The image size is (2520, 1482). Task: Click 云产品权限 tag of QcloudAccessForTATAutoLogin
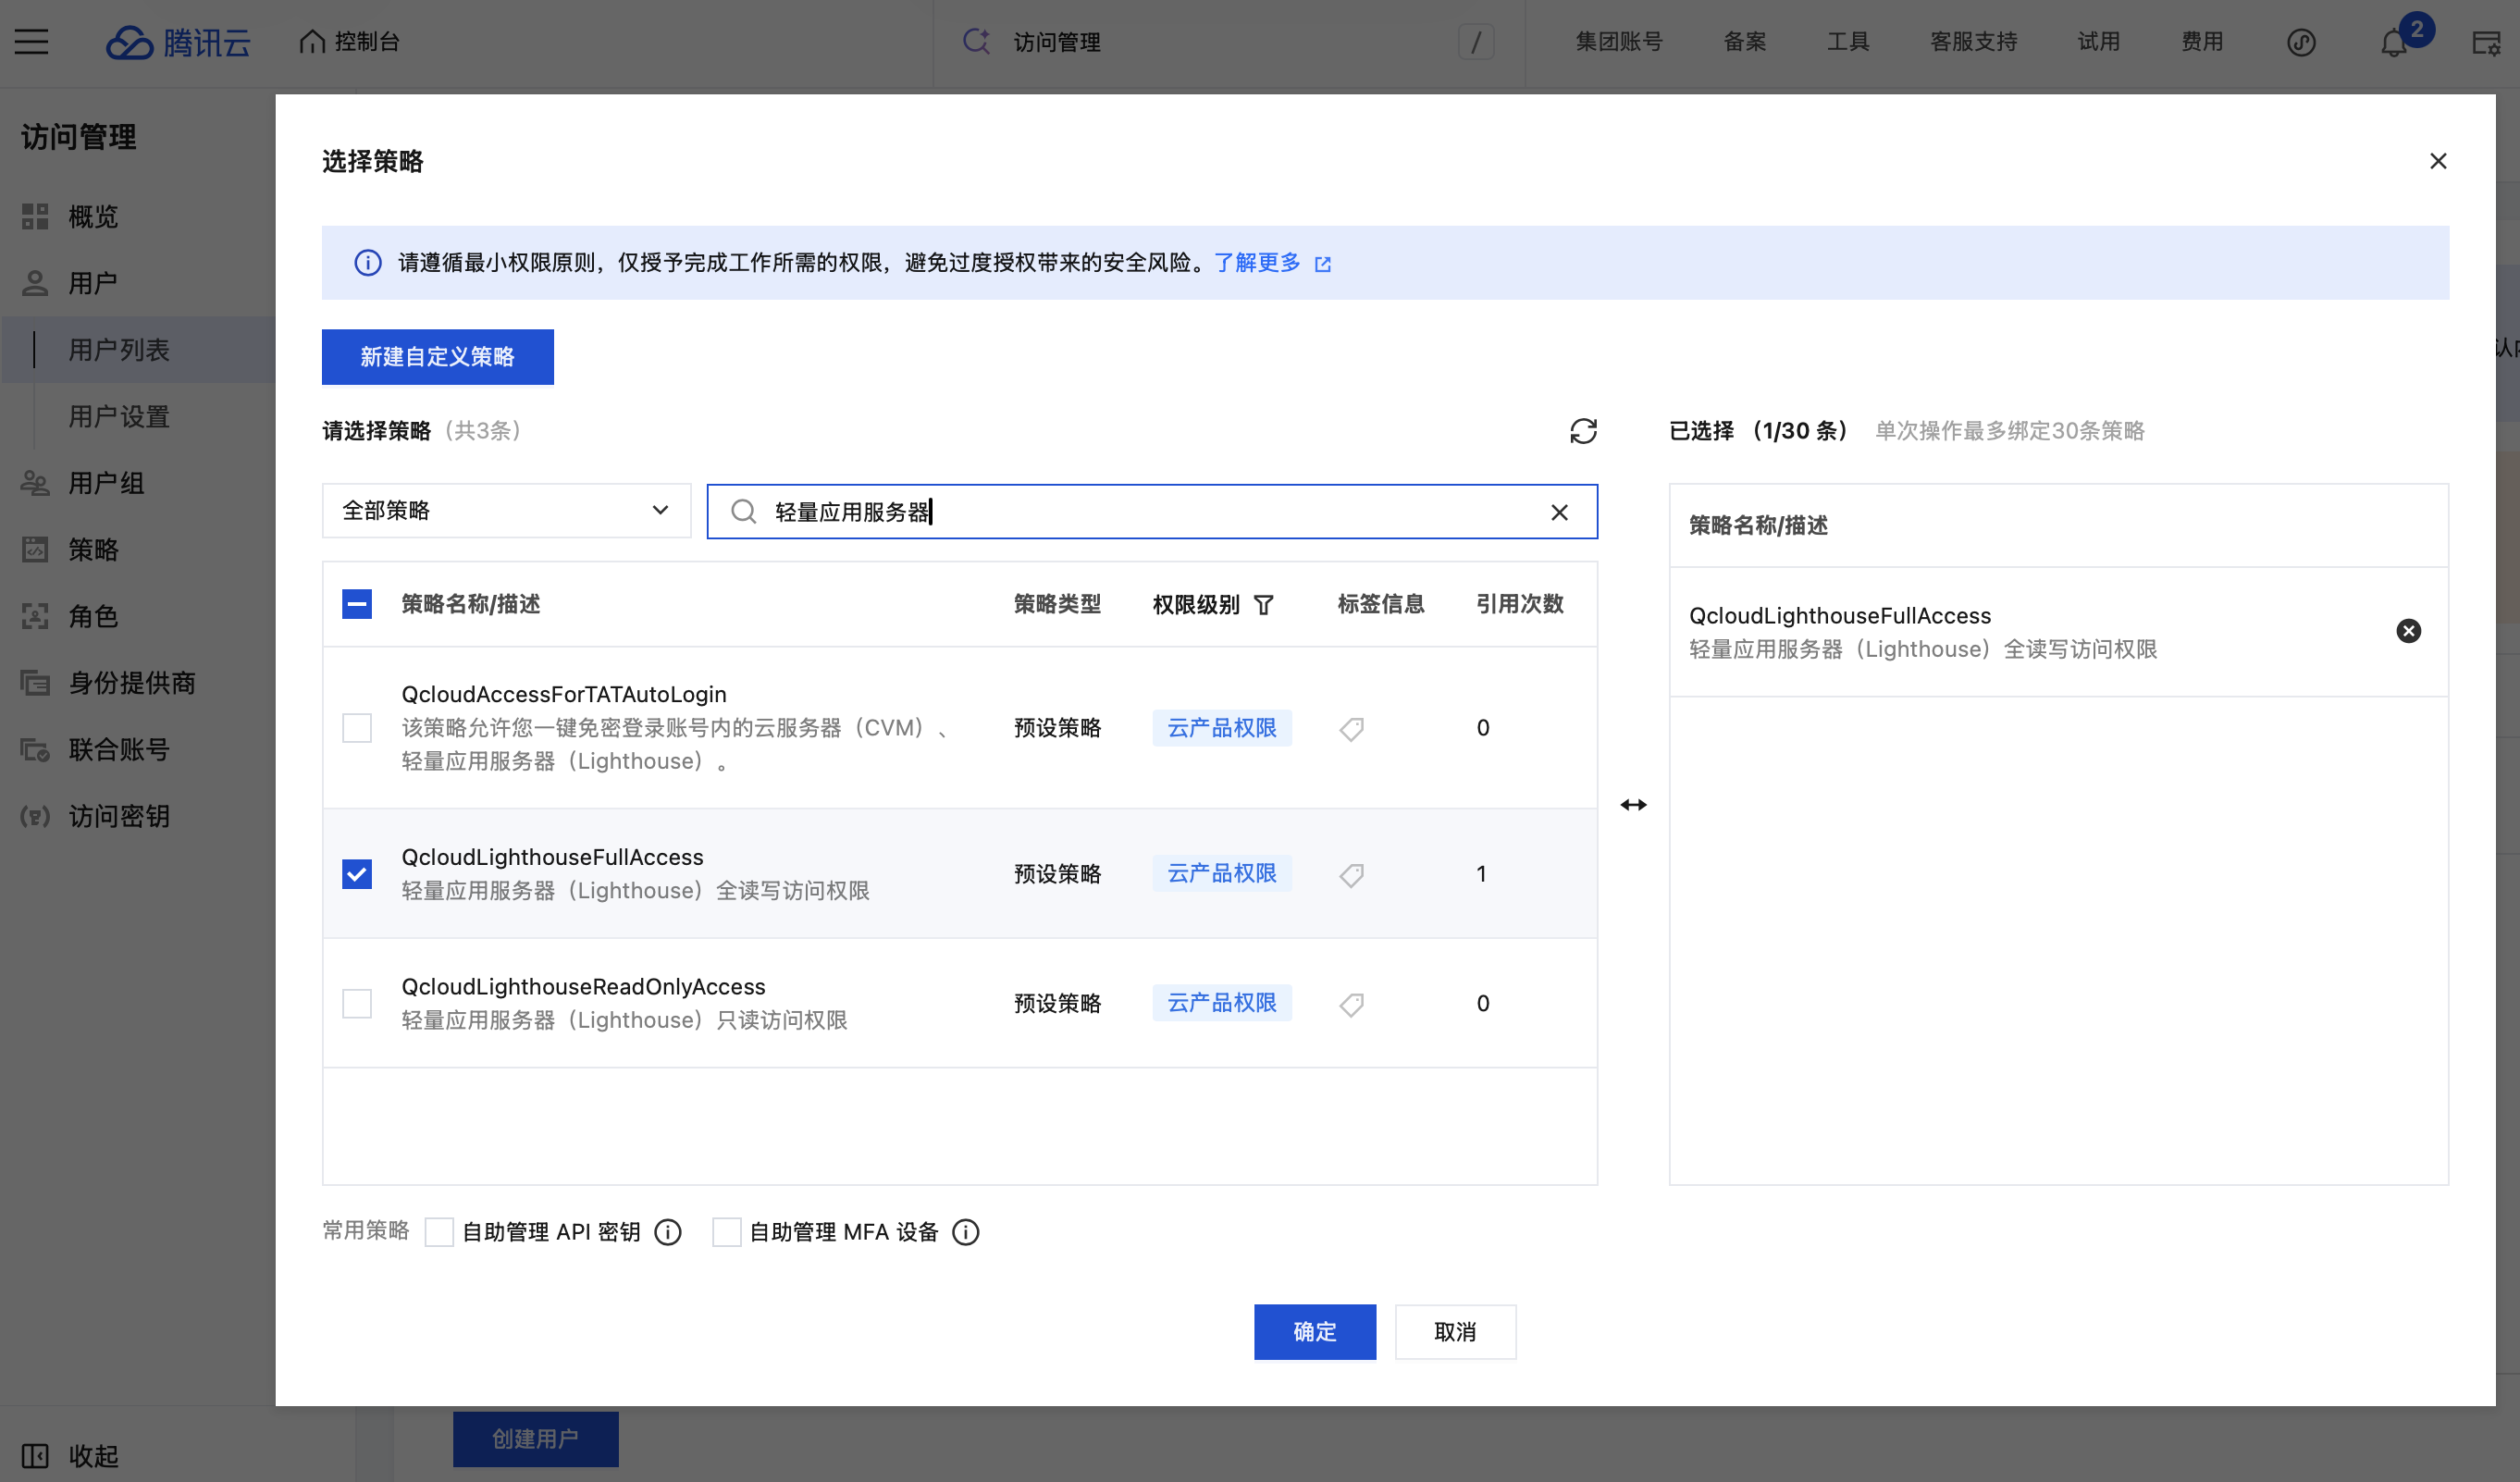[1222, 728]
